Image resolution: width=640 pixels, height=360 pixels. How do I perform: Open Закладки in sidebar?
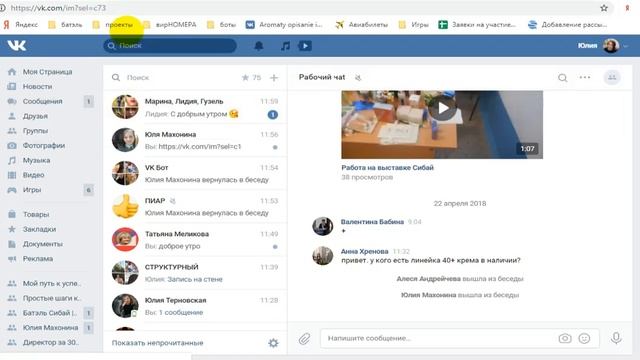click(39, 229)
